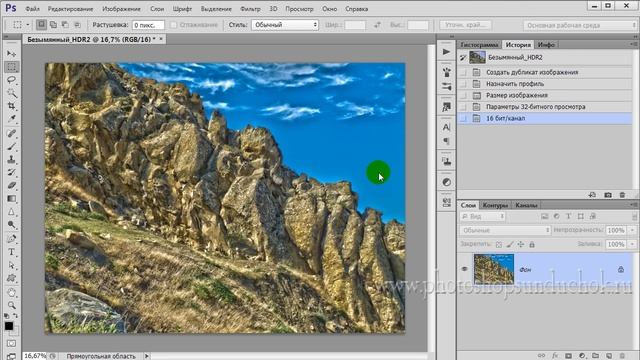Set history brush source for 'Размер изображения'
Viewport: 640px width, 360px height.
[463, 95]
